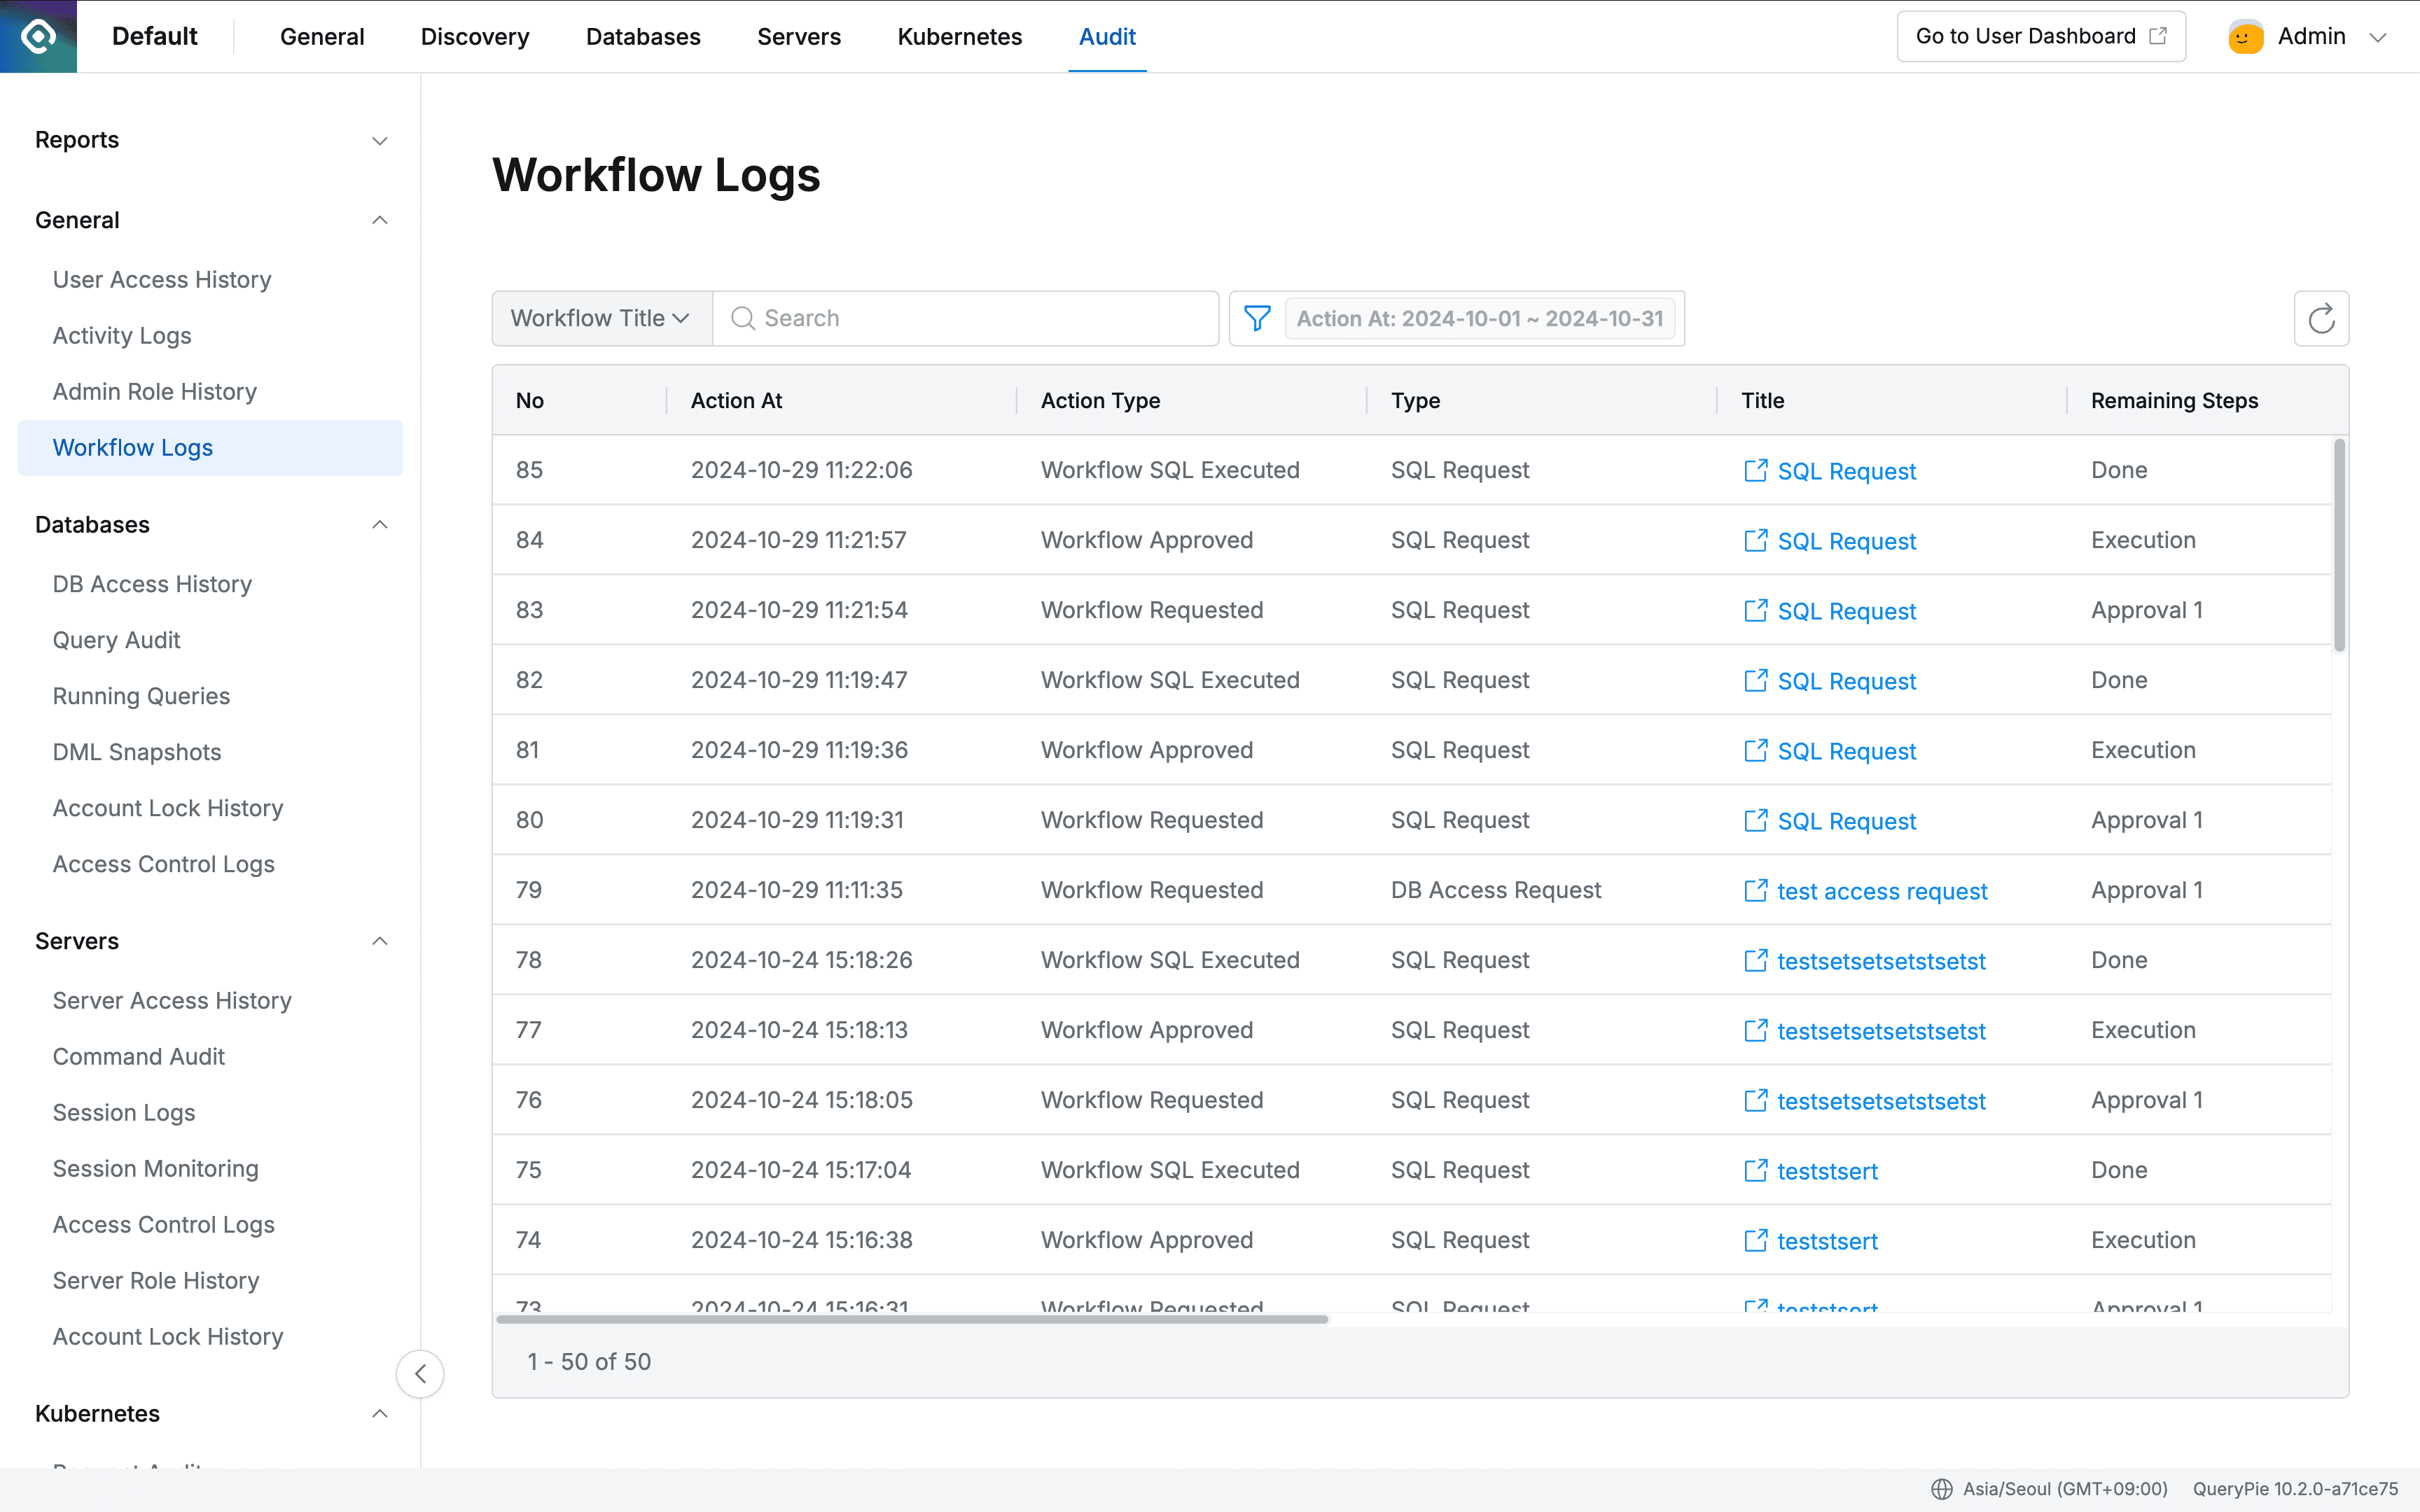Switch to the Kubernetes tab
The height and width of the screenshot is (1512, 2420).
[959, 36]
